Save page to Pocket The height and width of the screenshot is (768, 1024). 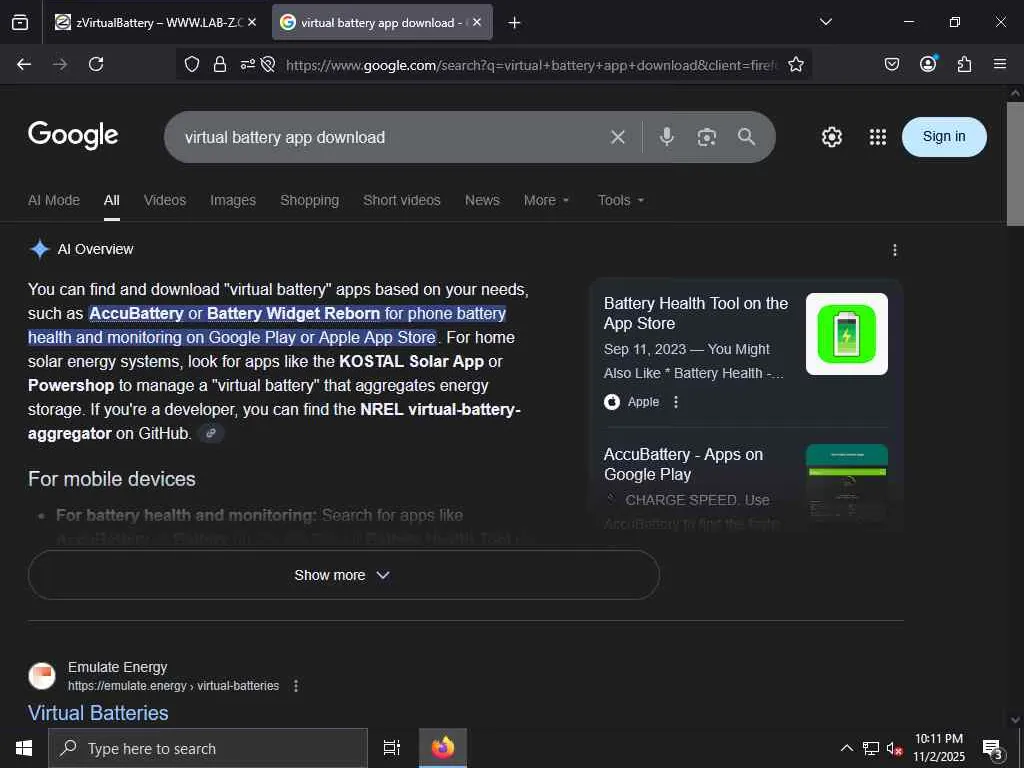point(892,64)
